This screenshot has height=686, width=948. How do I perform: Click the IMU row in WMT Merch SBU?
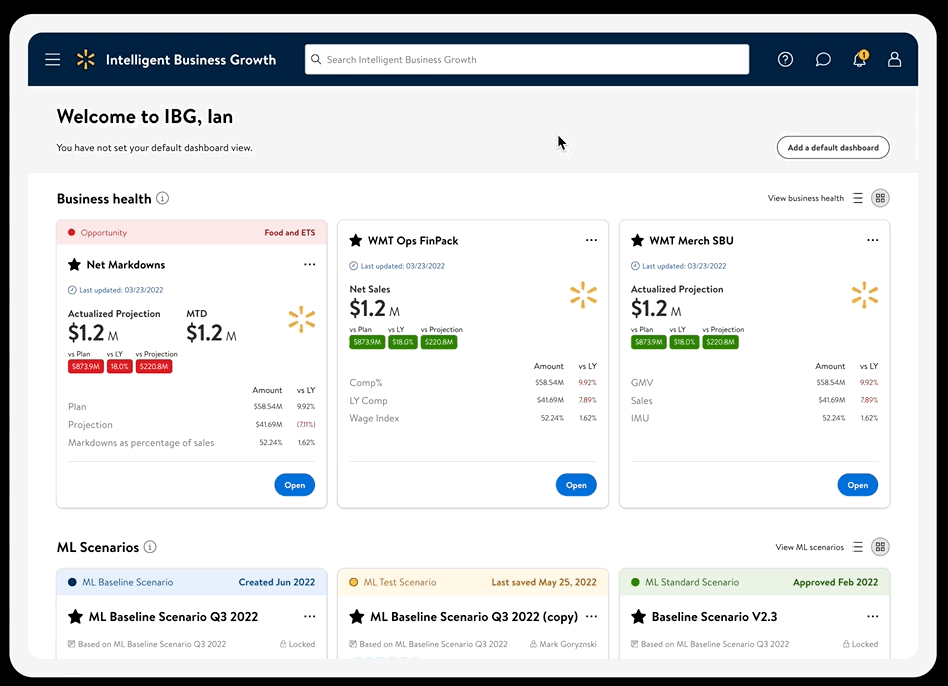click(x=755, y=418)
